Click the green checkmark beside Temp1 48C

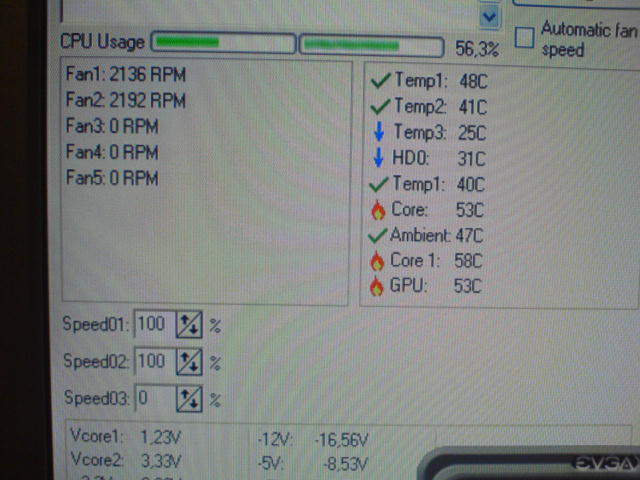[x=380, y=80]
